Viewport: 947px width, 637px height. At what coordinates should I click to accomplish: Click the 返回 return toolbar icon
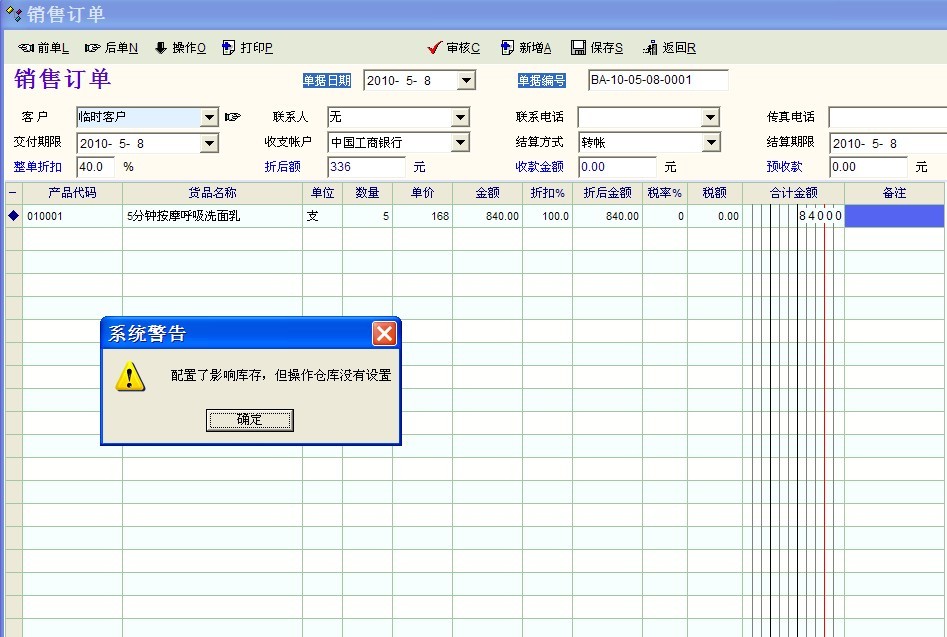point(651,48)
